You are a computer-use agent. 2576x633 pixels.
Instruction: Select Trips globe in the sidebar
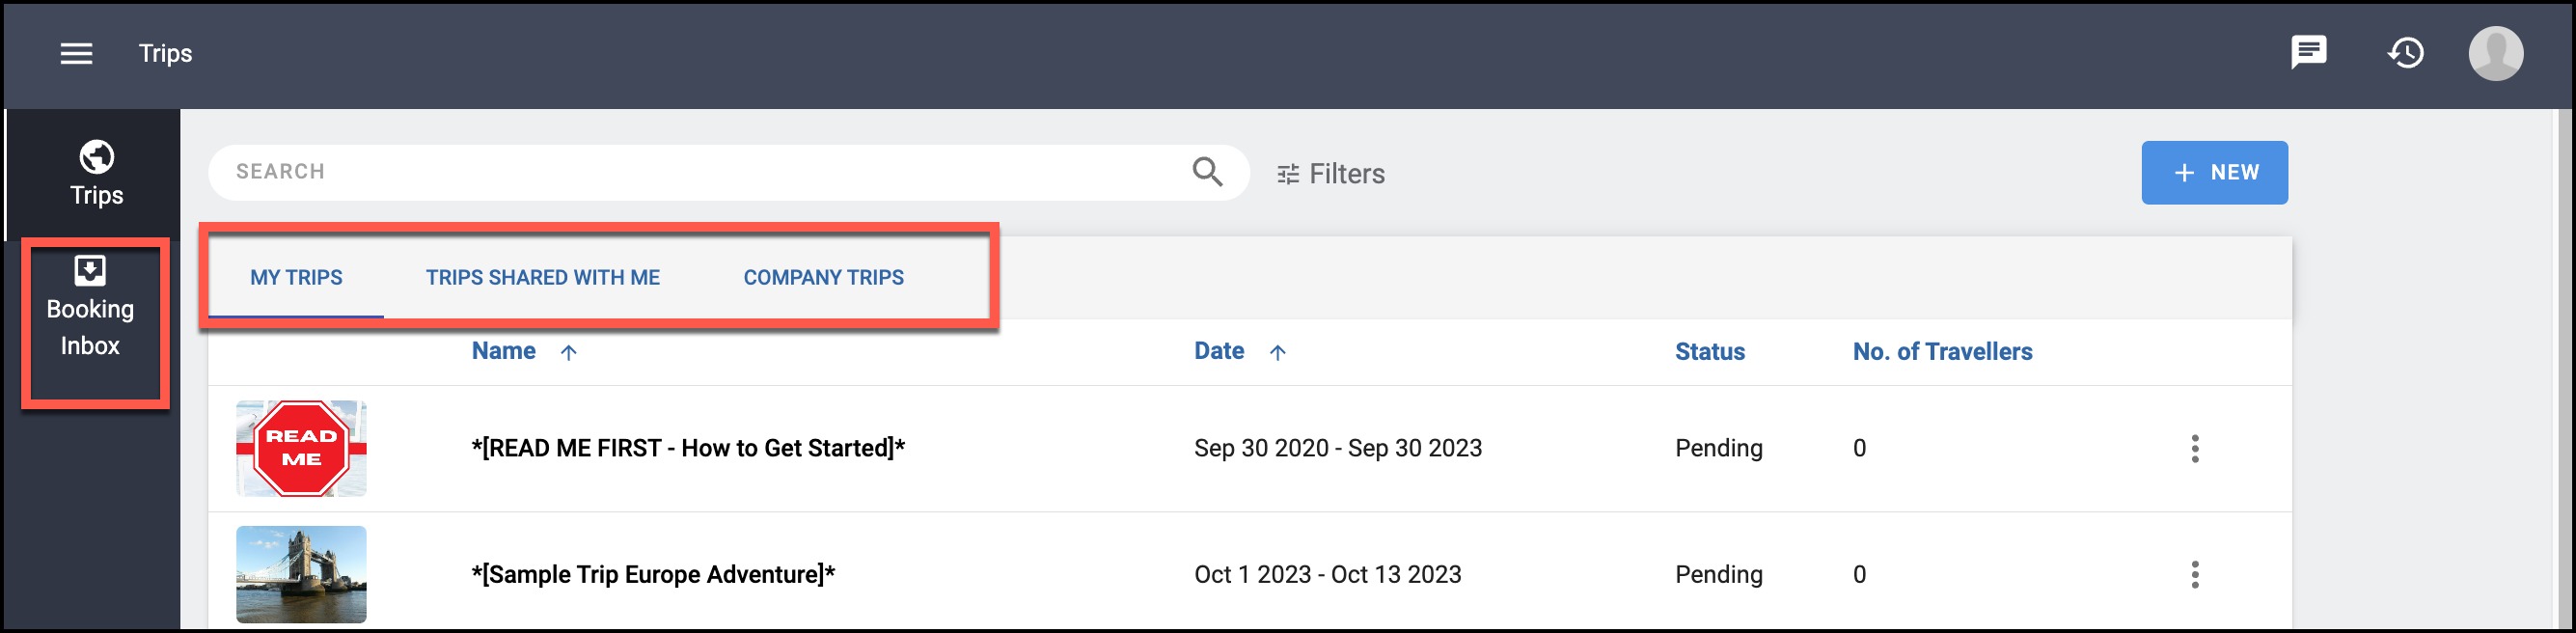[96, 174]
